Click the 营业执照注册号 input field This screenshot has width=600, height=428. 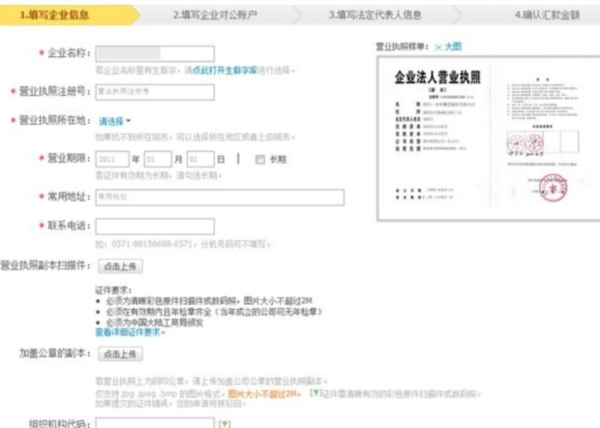[155, 91]
